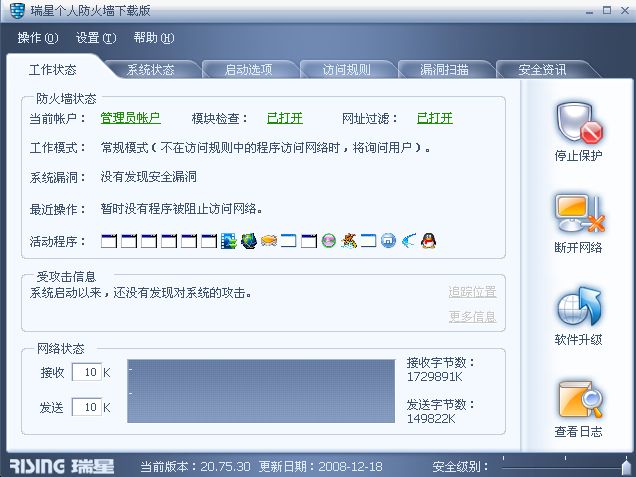Click 已打开 link next to 模块检查

285,118
